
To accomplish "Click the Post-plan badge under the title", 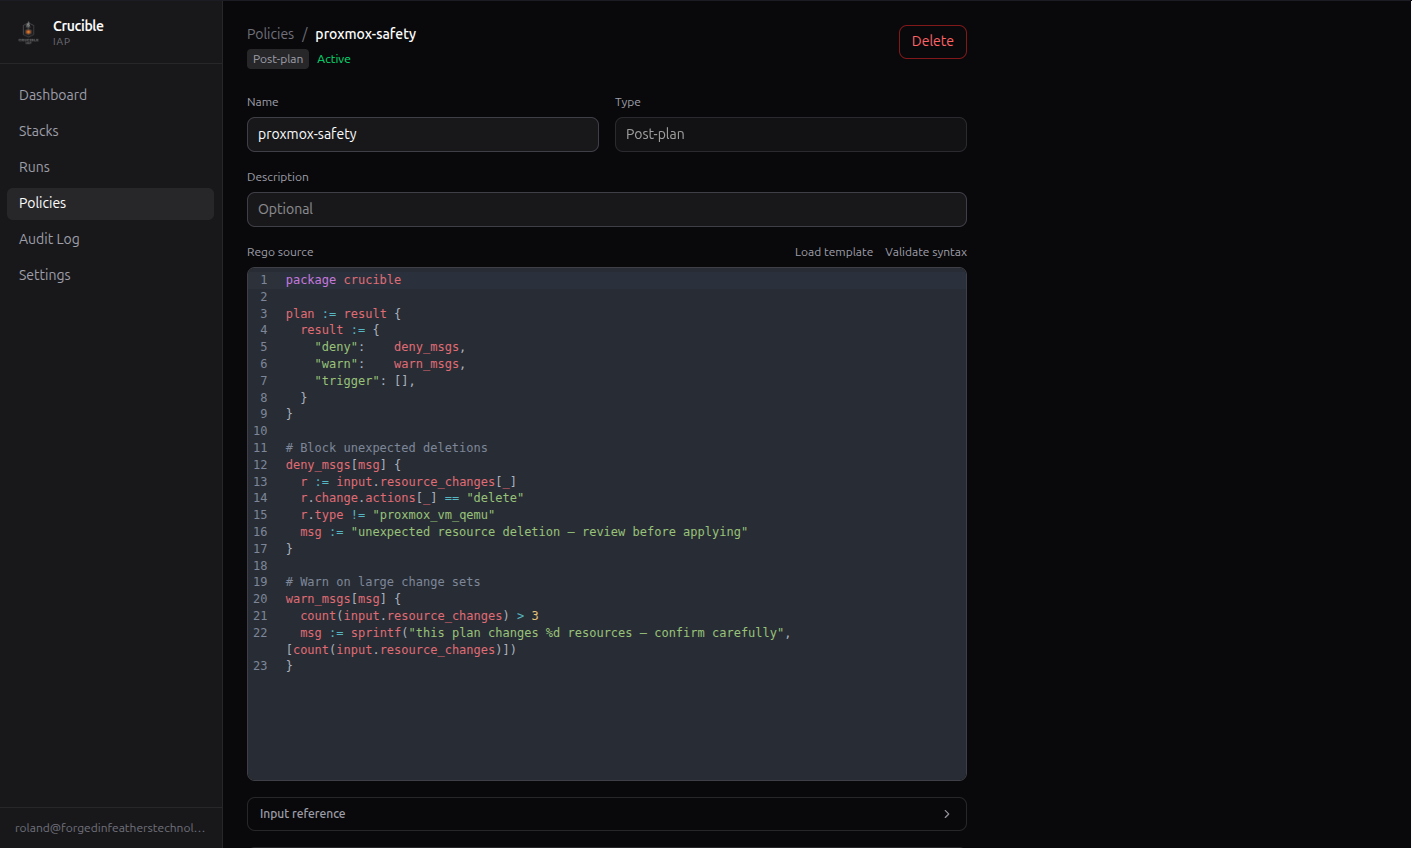I will [277, 59].
